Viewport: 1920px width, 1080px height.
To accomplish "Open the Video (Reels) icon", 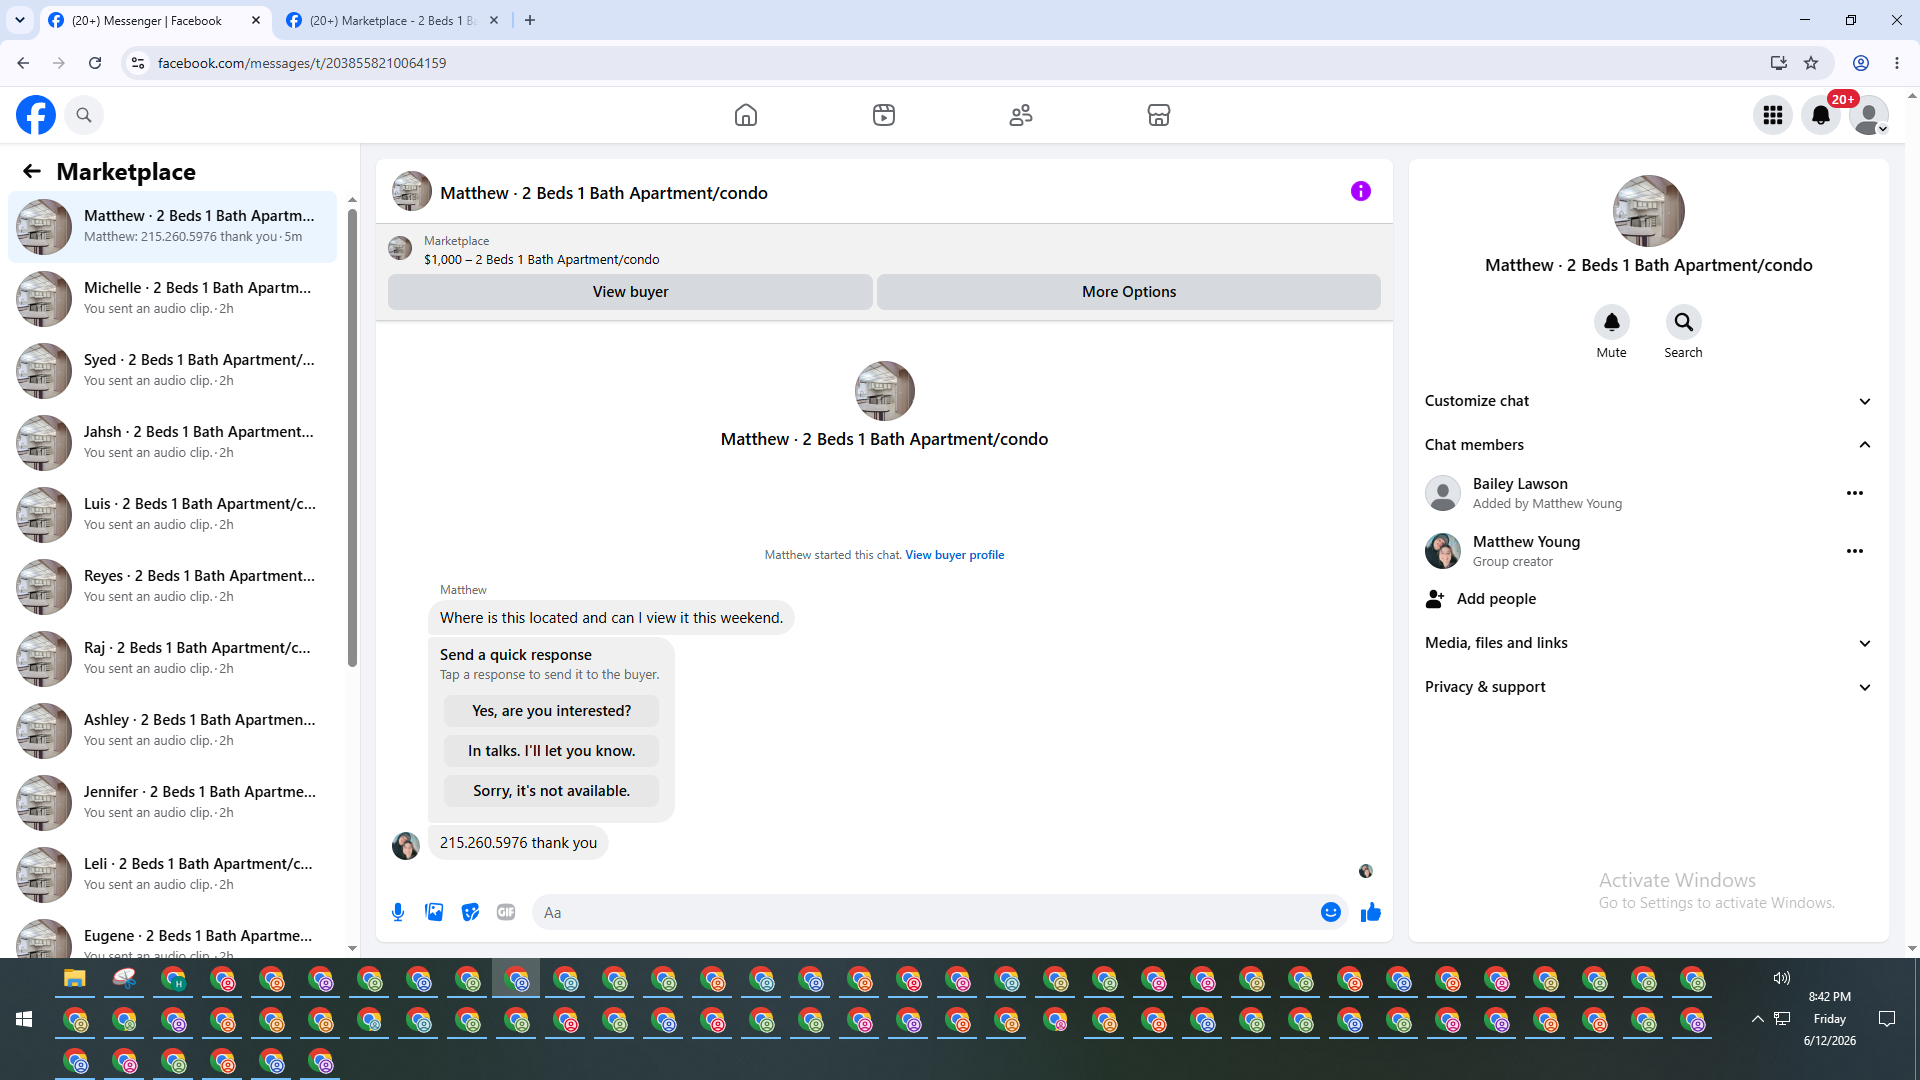I will [x=884, y=115].
